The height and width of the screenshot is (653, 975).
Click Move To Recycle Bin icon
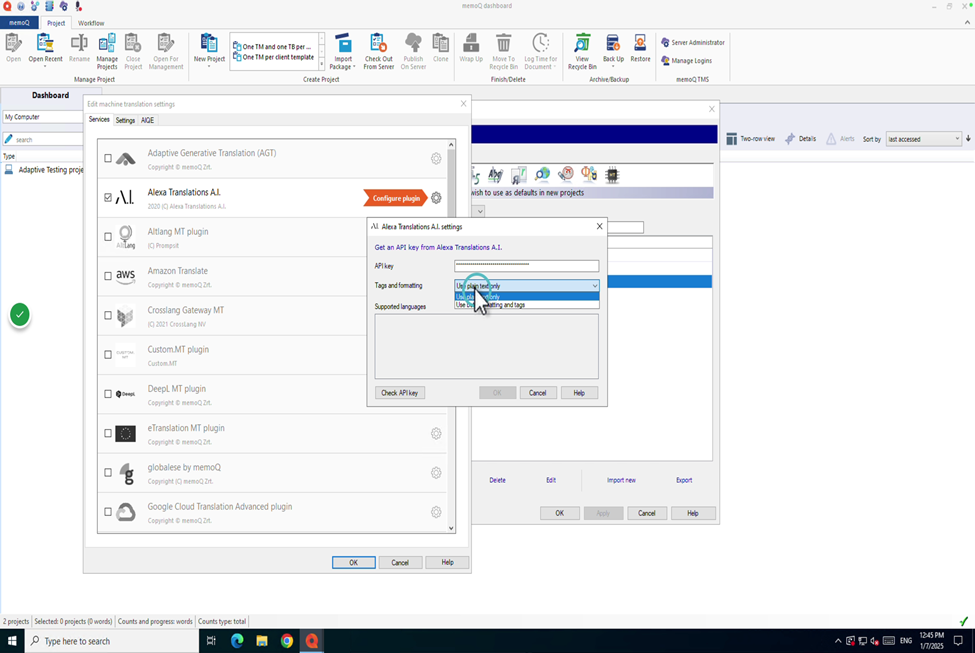(503, 52)
